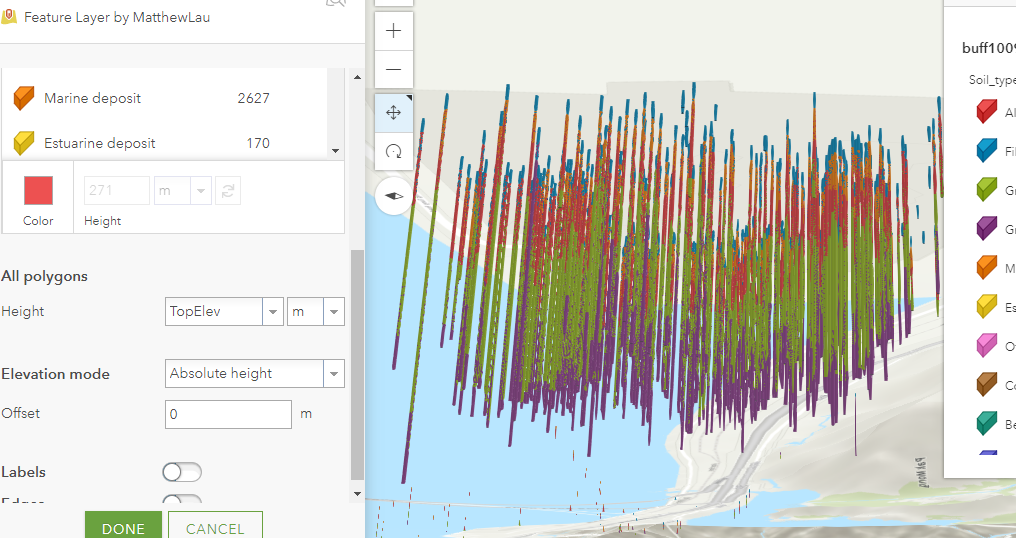Image resolution: width=1016 pixels, height=538 pixels.
Task: Click the brown cube in the legend
Action: point(987,385)
